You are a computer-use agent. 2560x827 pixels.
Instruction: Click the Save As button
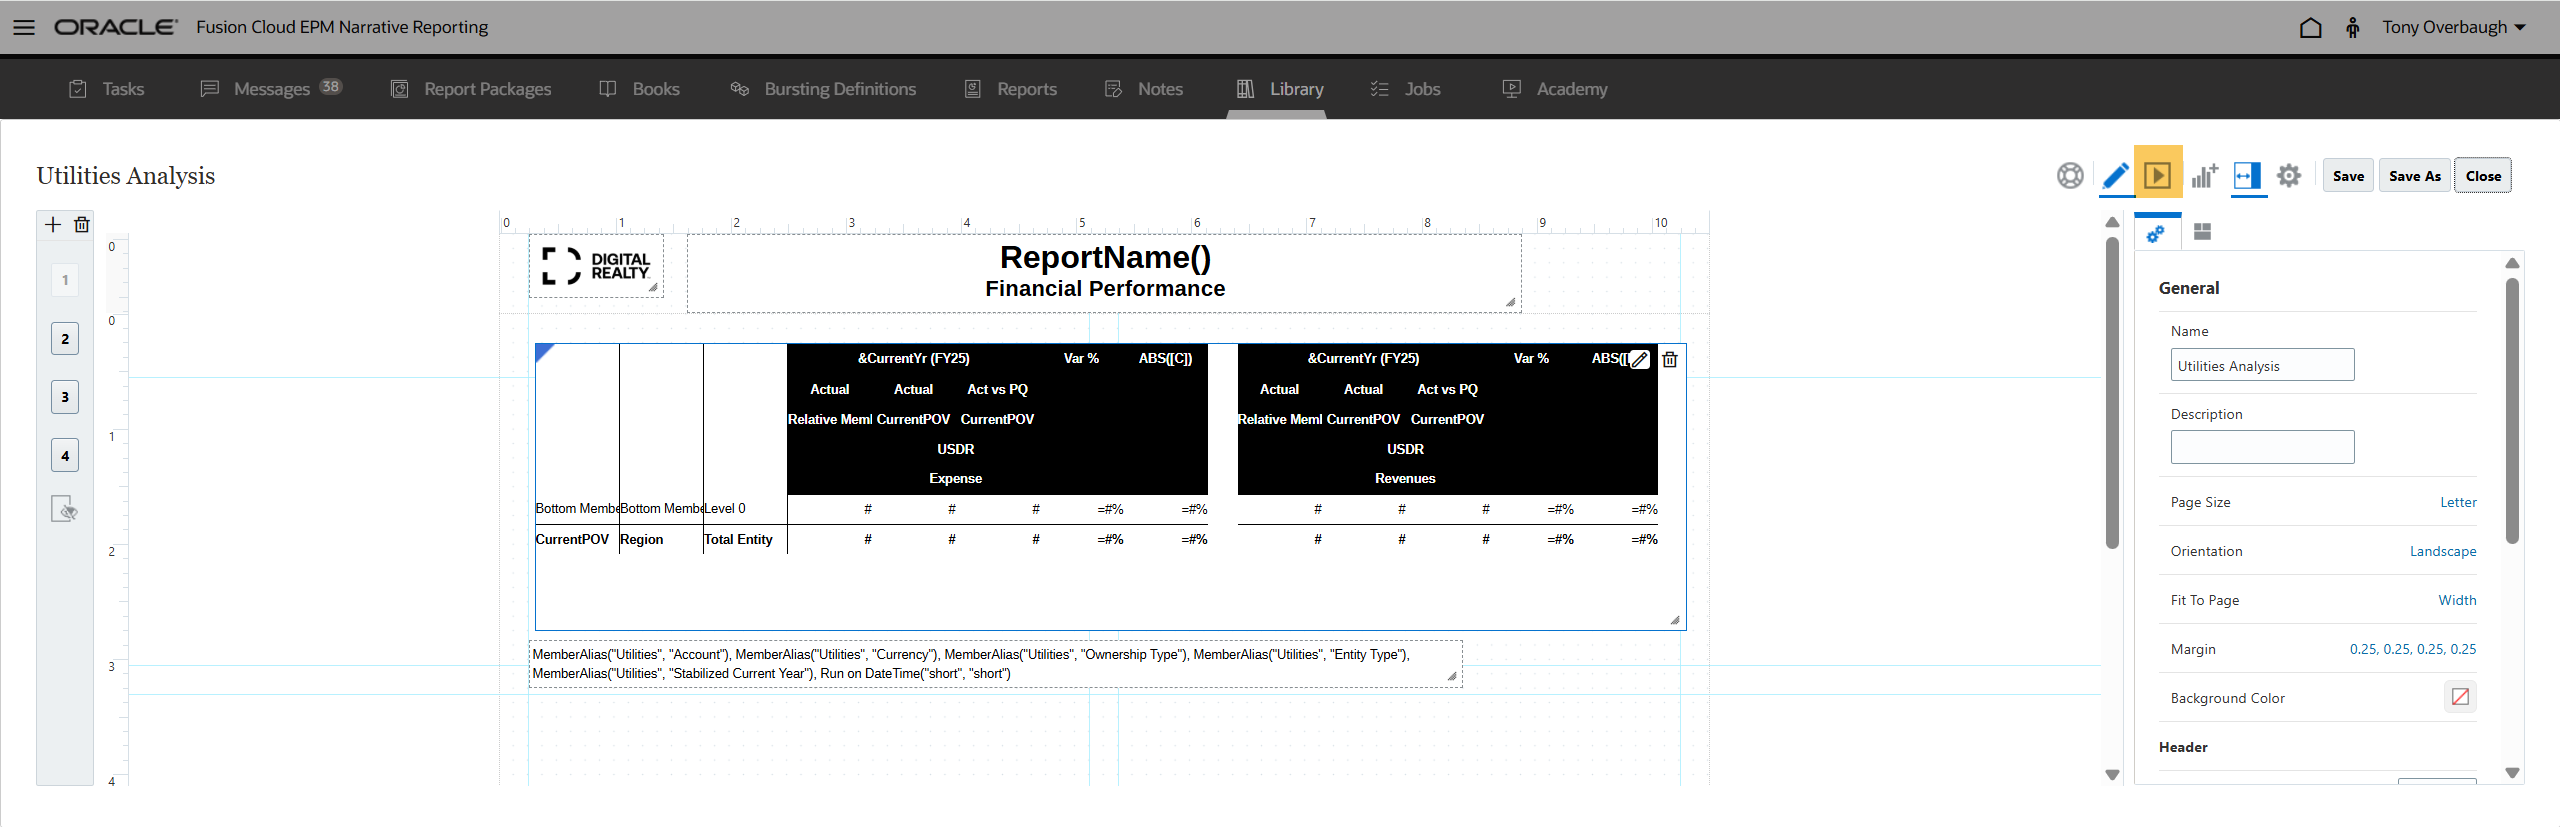[x=2415, y=176]
